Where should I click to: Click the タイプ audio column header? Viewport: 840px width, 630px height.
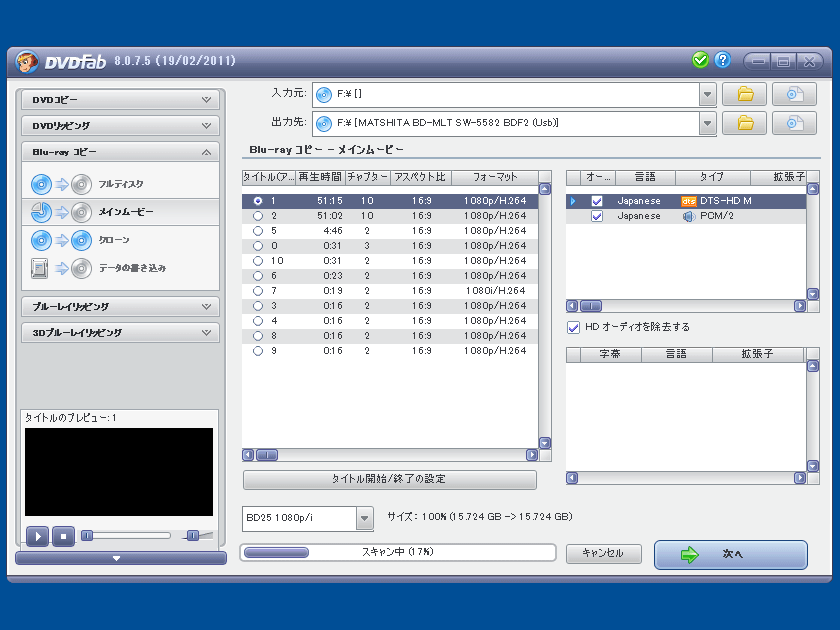click(712, 177)
